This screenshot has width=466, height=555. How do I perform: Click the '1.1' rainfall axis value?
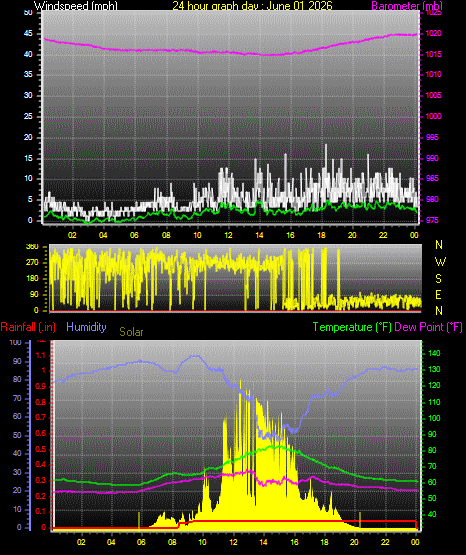coord(41,355)
